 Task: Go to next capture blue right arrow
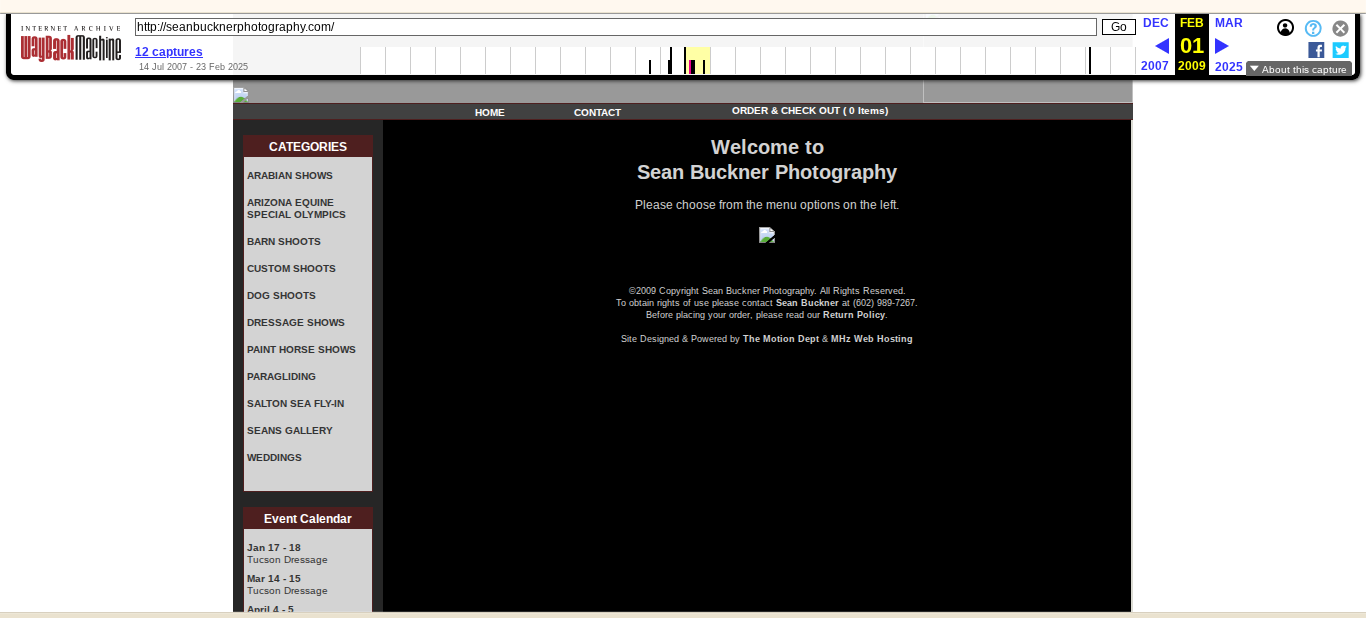(1221, 46)
